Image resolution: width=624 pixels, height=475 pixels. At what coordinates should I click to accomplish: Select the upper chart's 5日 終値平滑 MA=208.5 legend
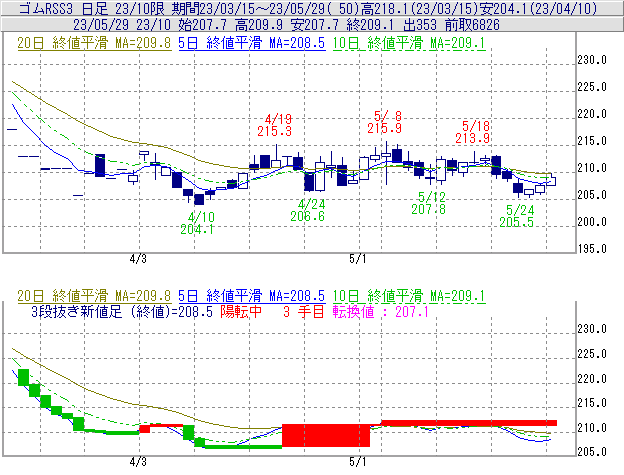[x=252, y=43]
